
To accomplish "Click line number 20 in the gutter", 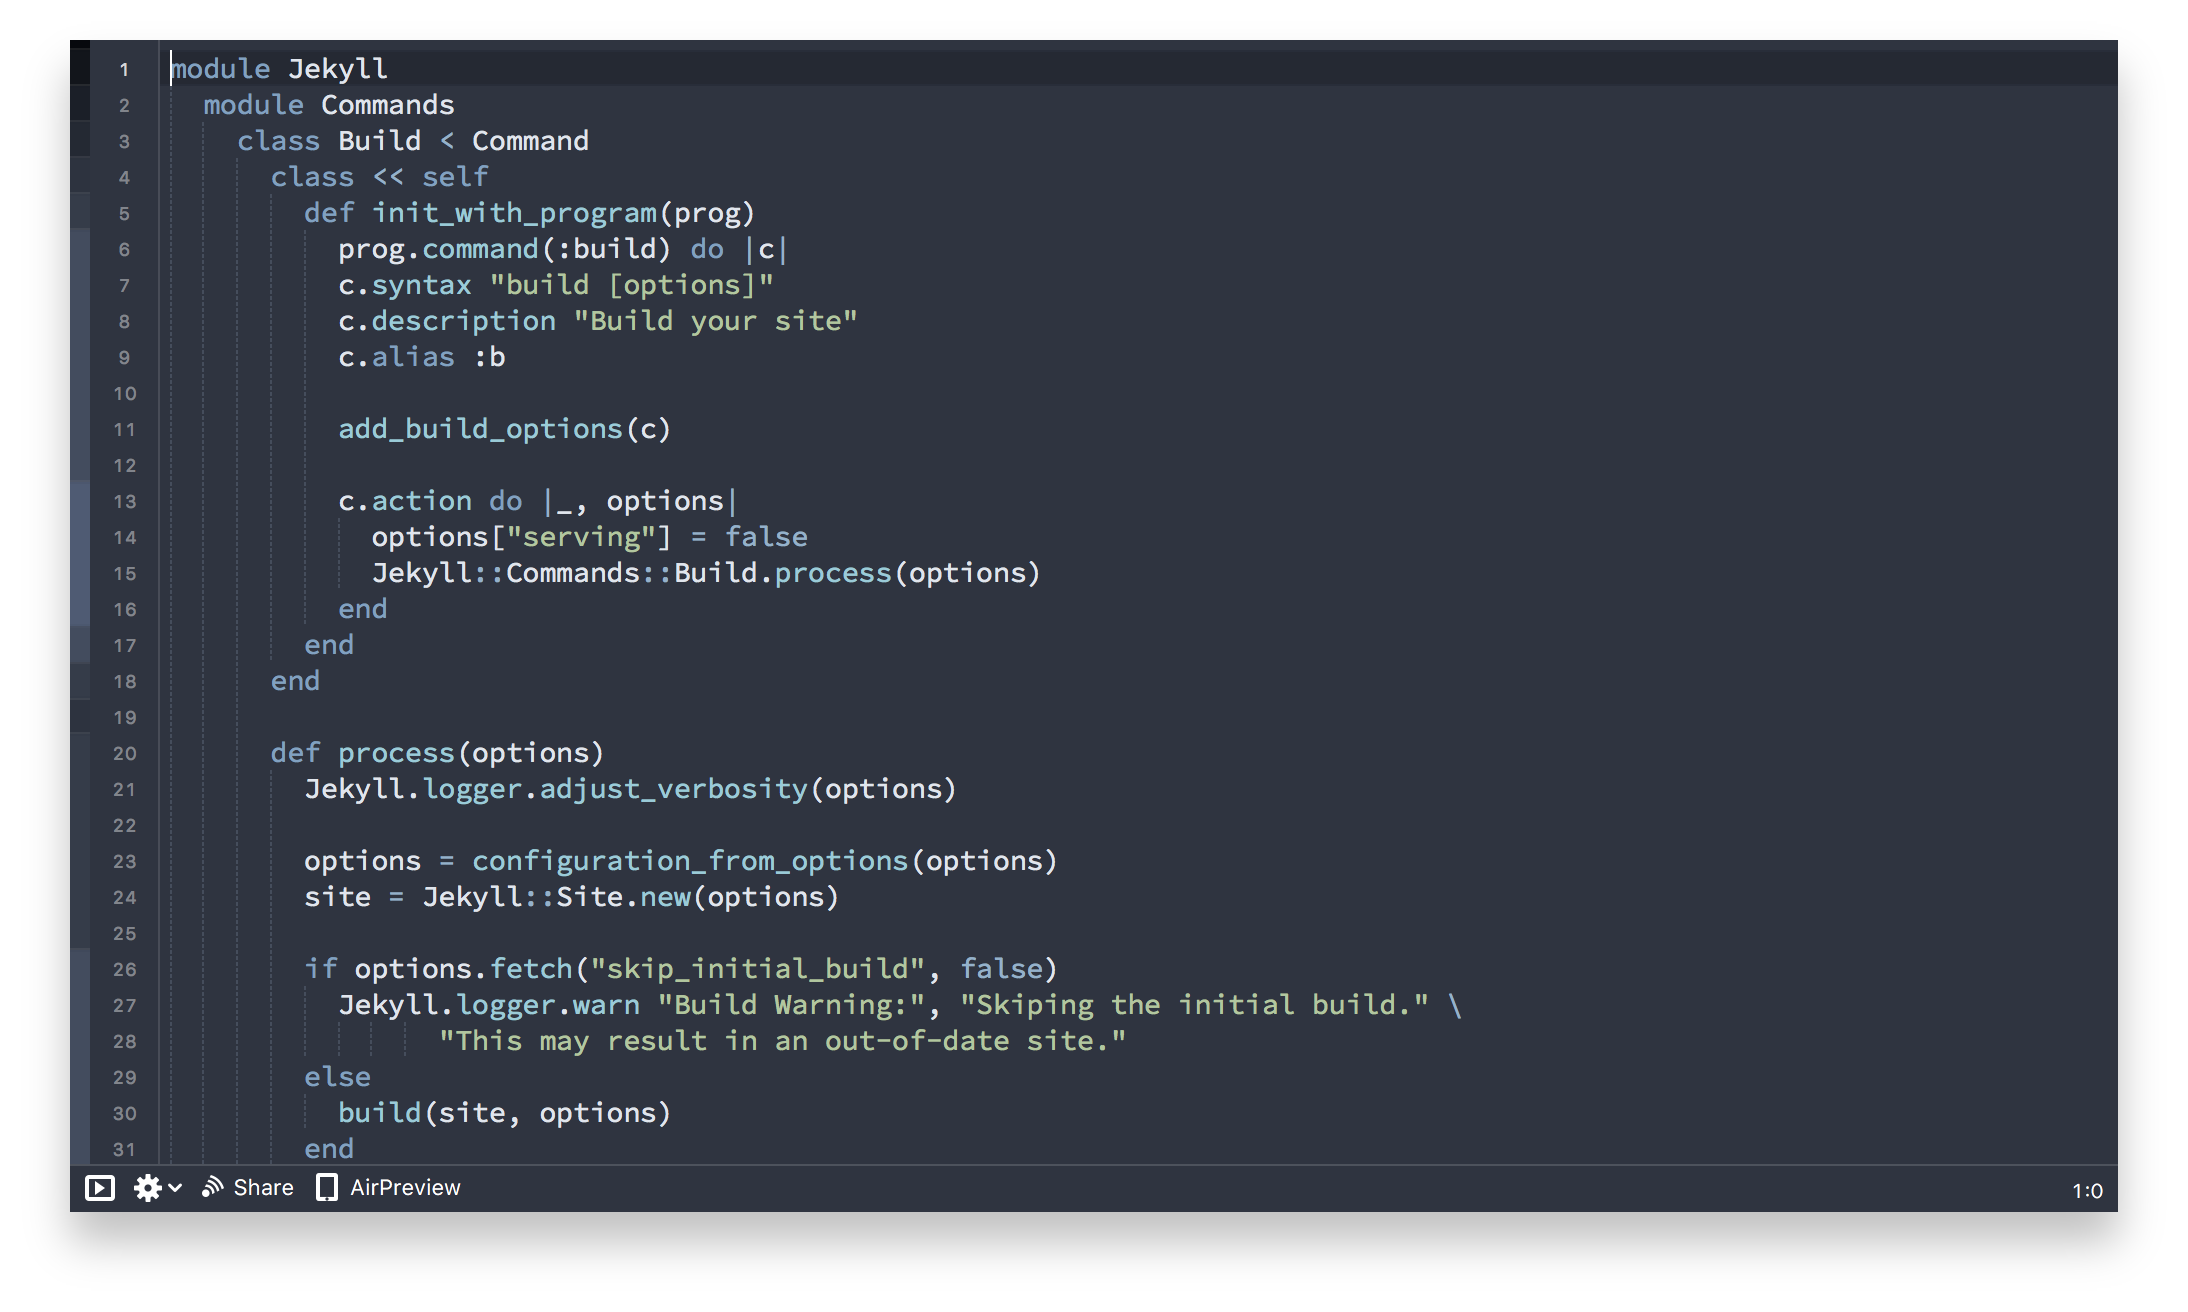I will [x=124, y=754].
